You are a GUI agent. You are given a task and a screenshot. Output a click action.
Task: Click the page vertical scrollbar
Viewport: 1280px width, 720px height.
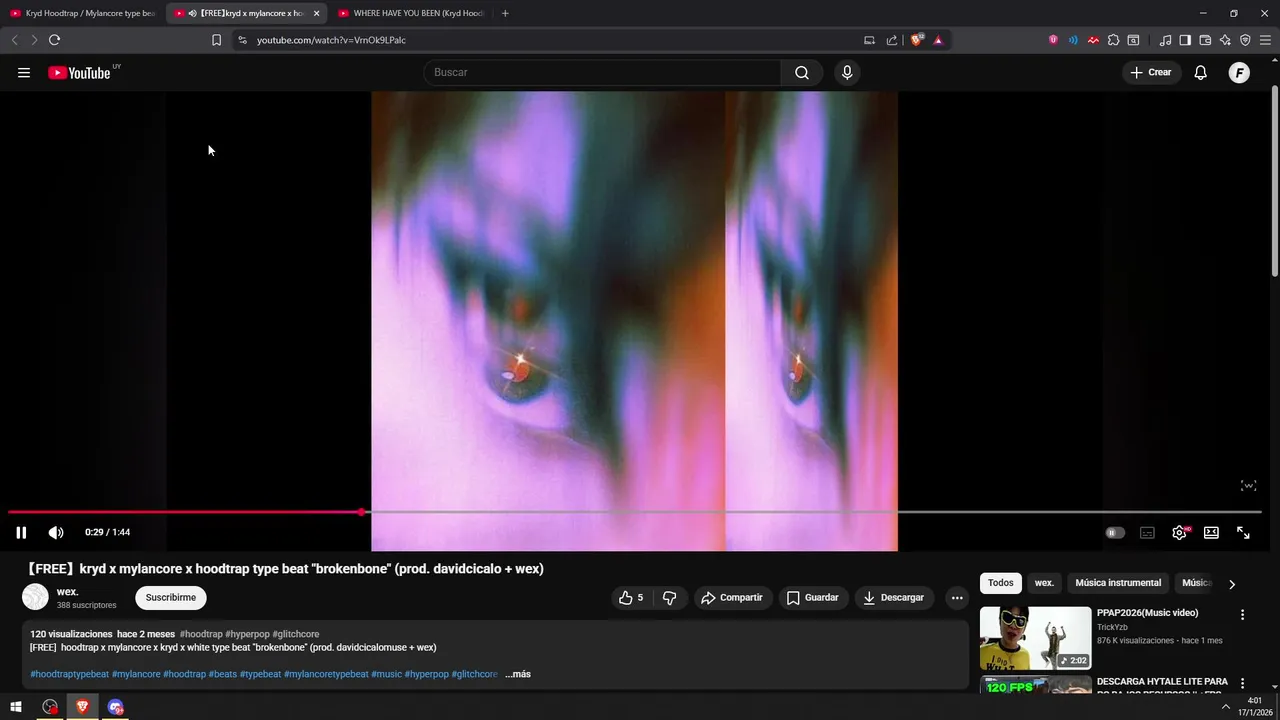point(1274,180)
